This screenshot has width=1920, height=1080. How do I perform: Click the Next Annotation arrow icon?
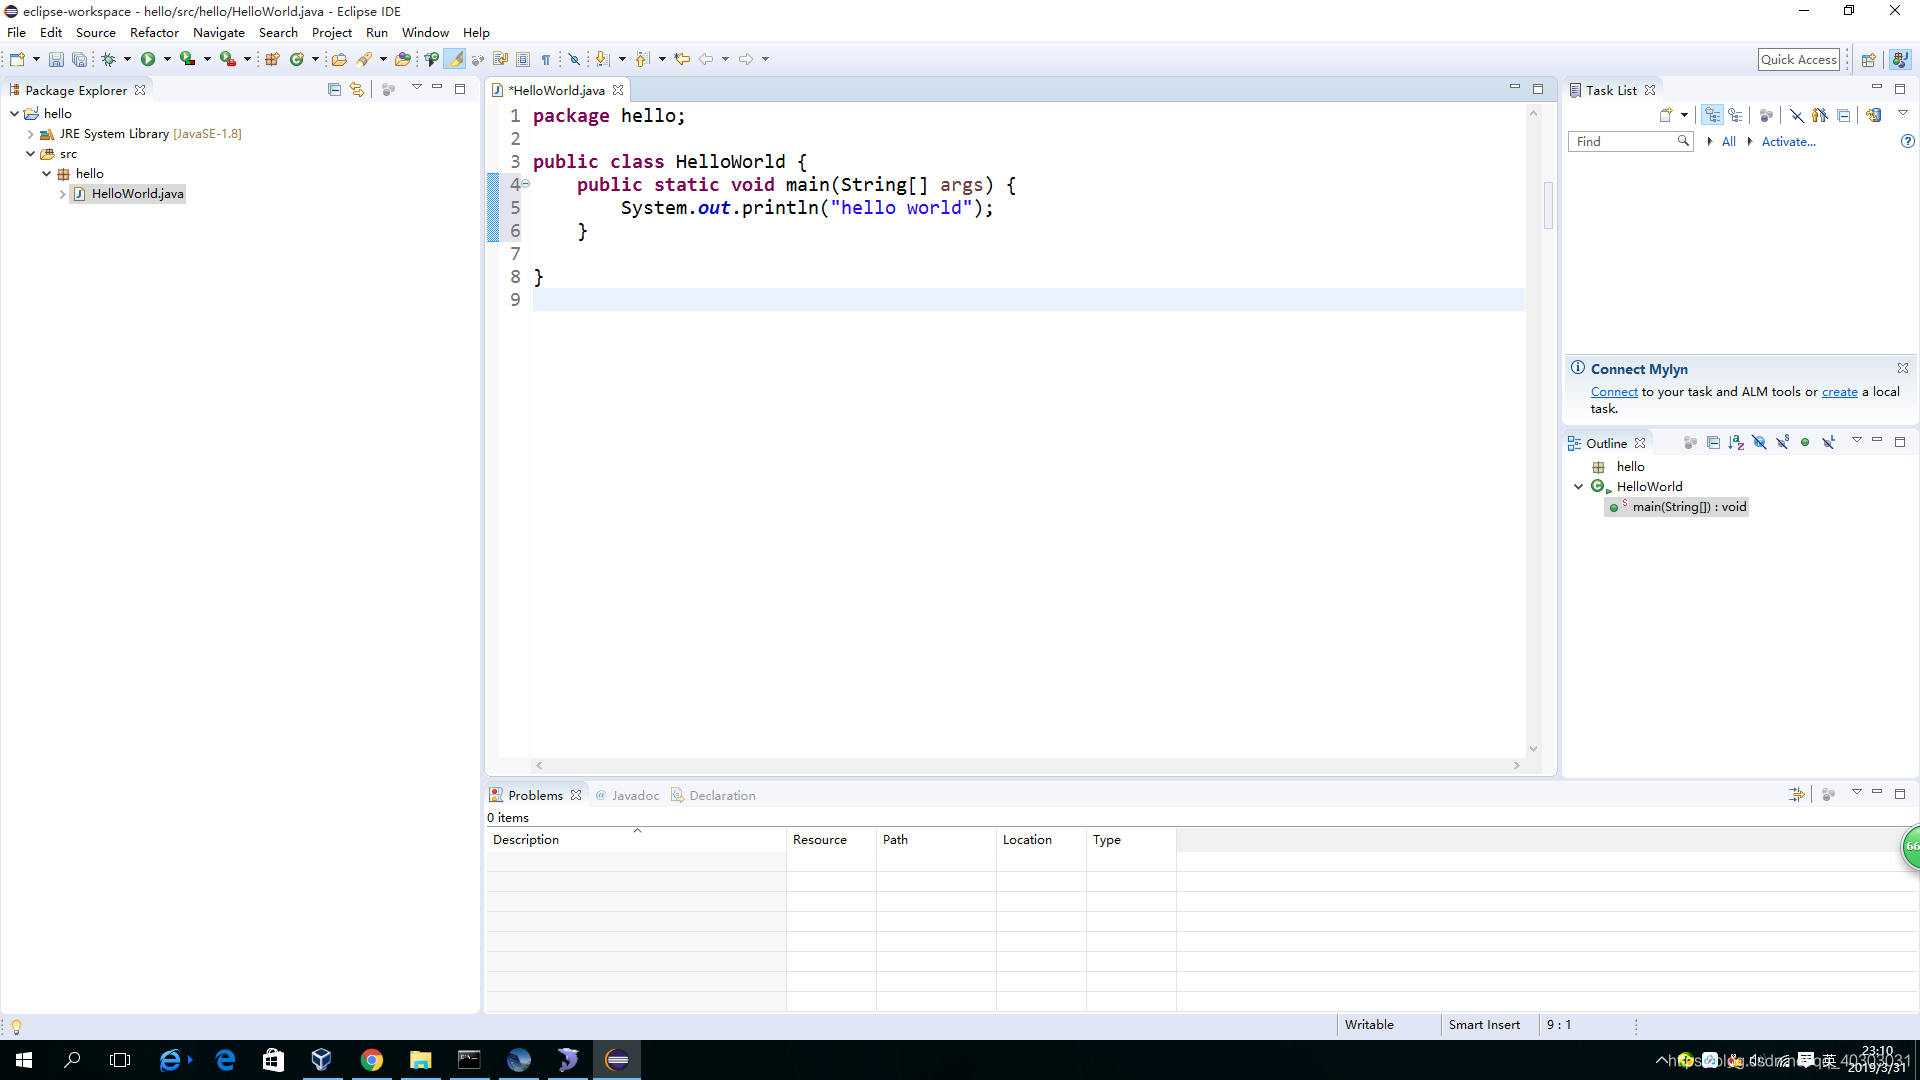602,60
